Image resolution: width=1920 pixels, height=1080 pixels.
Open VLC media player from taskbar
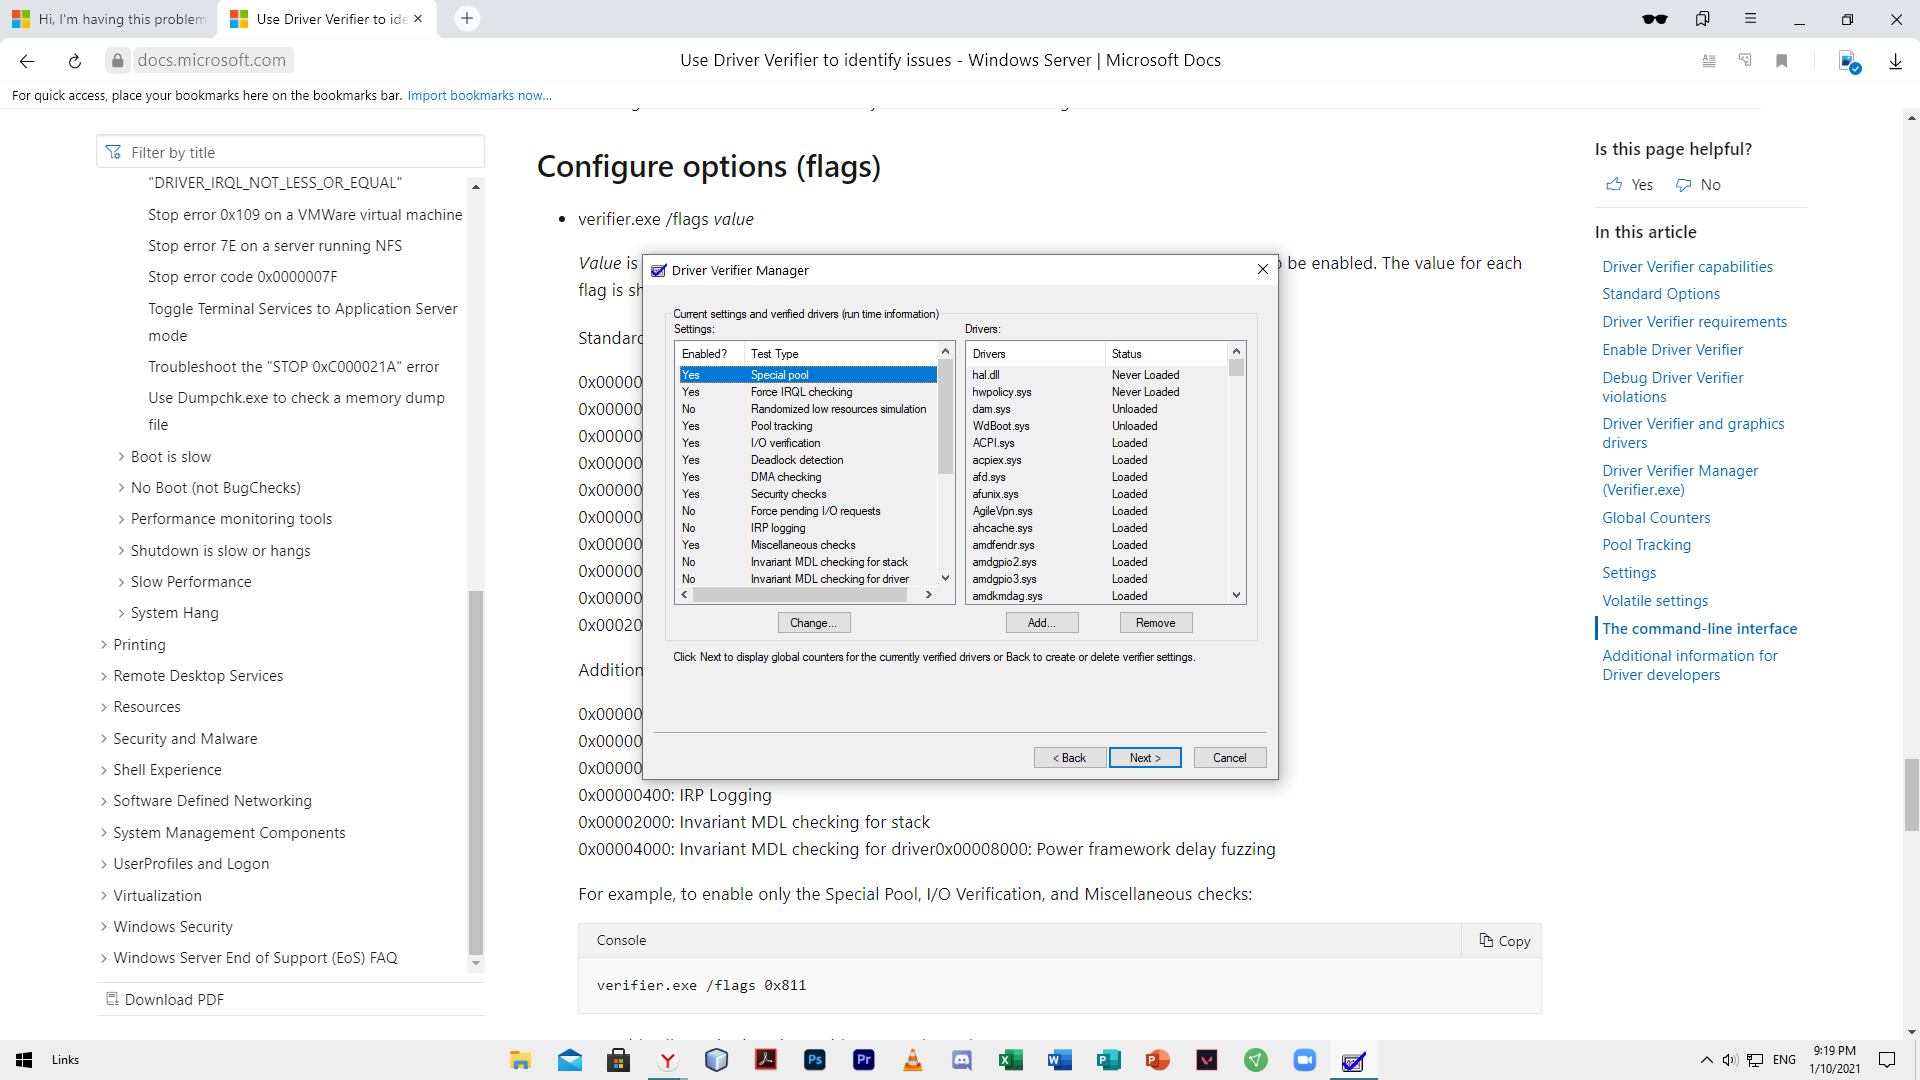pyautogui.click(x=913, y=1060)
